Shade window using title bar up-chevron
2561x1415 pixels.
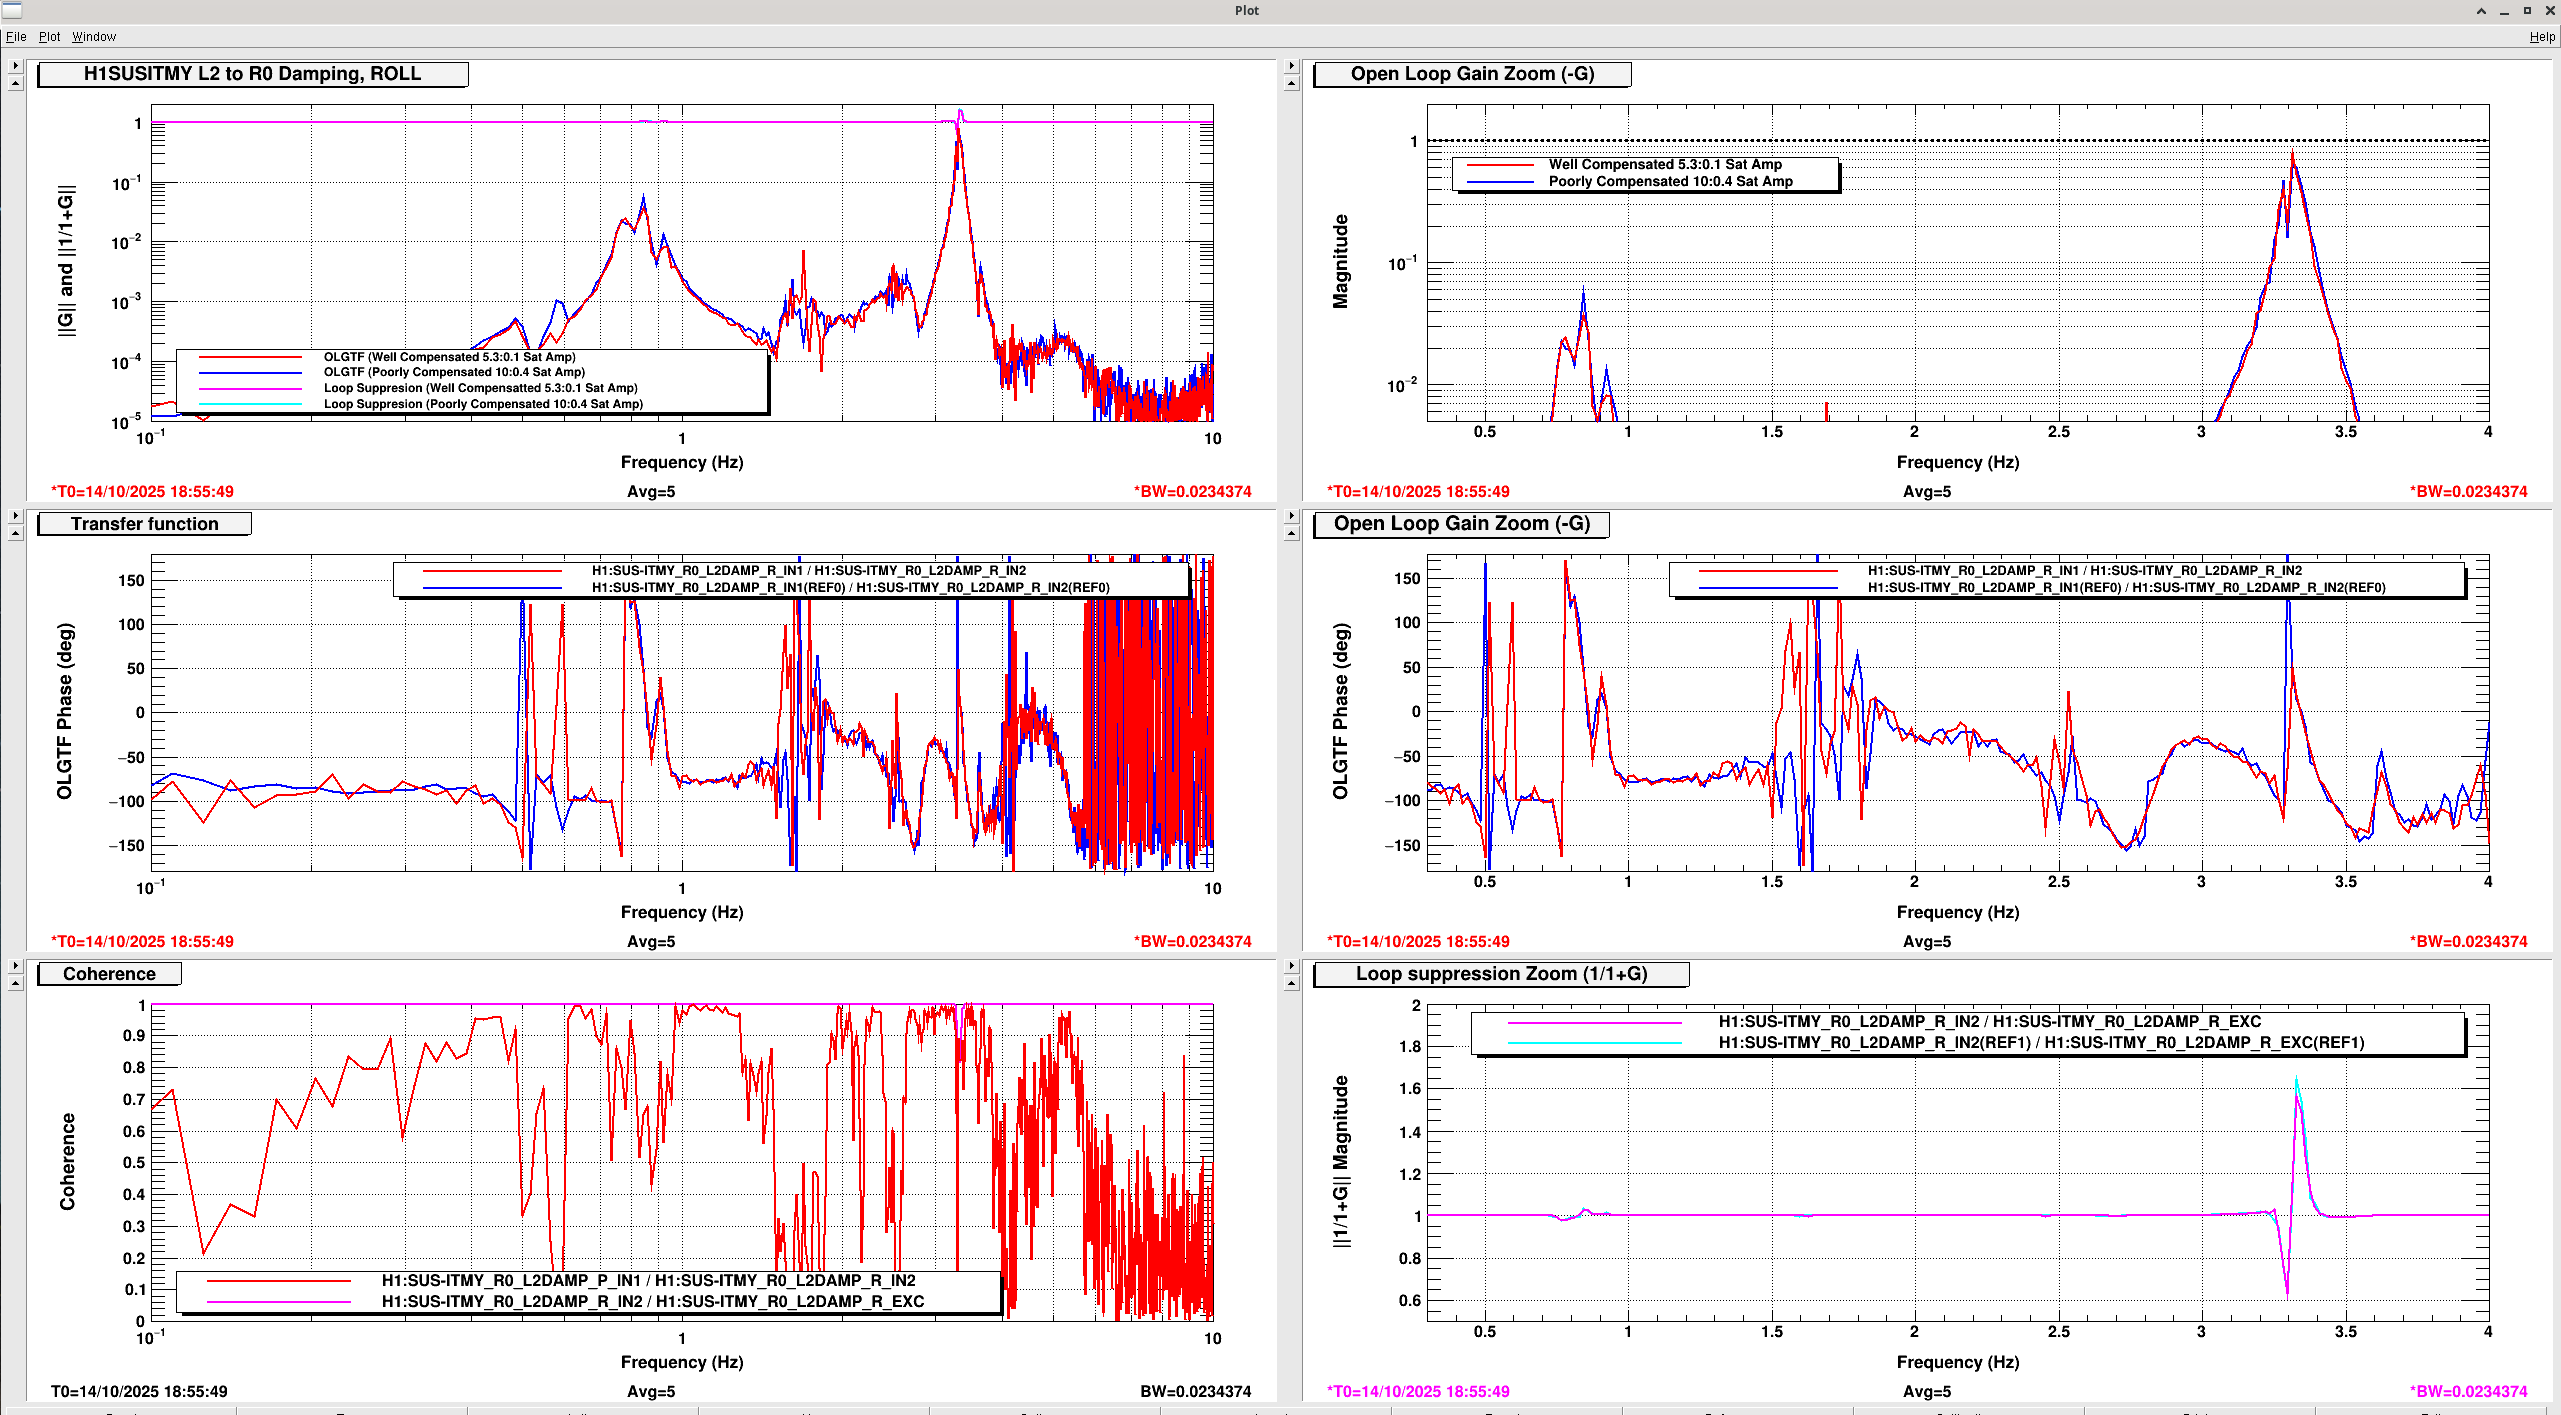point(2481,11)
